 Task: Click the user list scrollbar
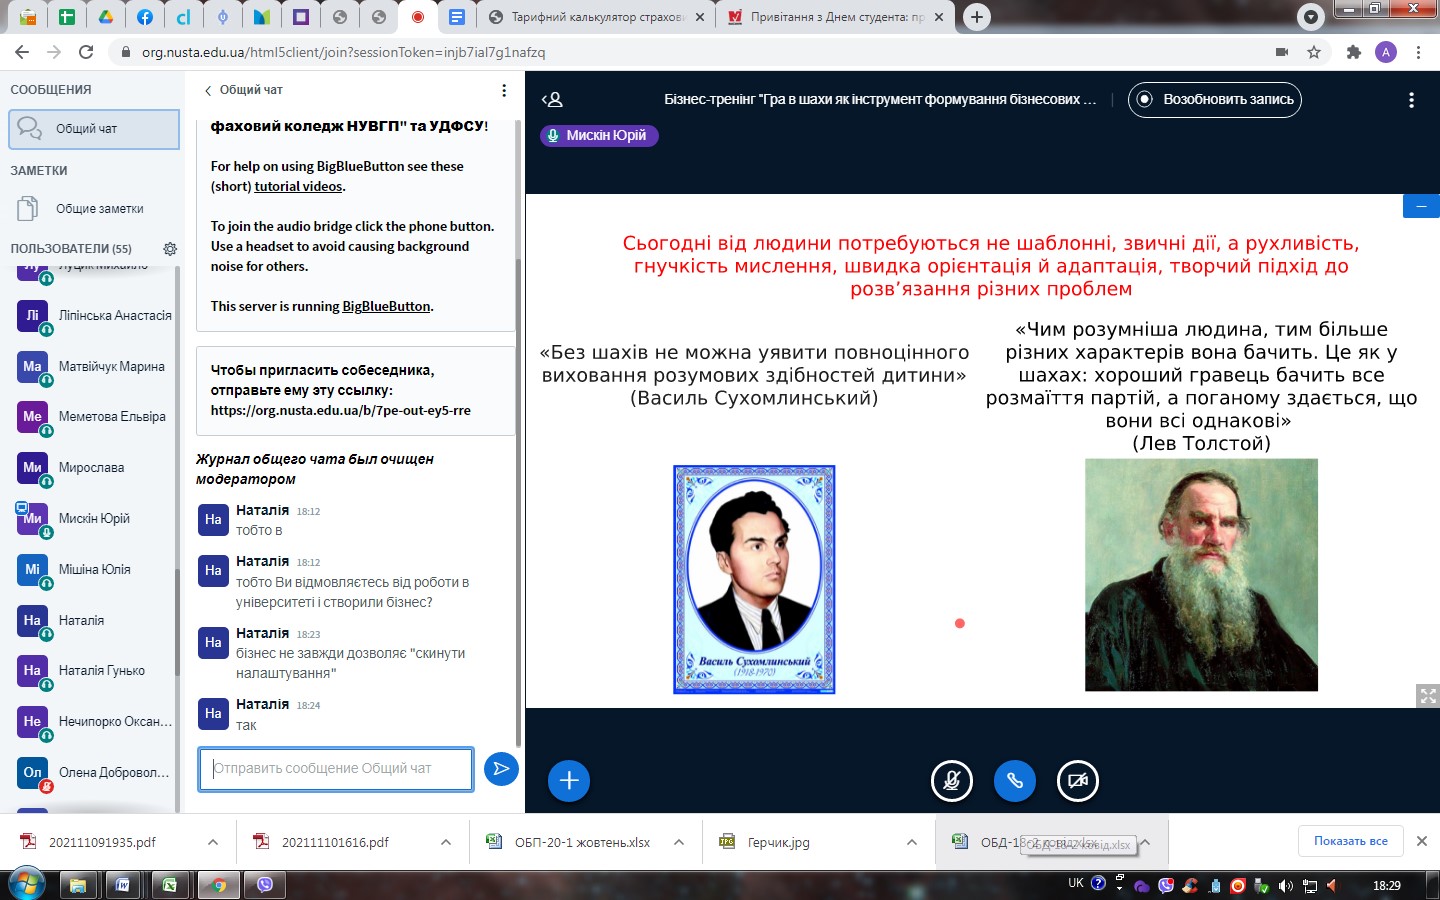[178, 620]
